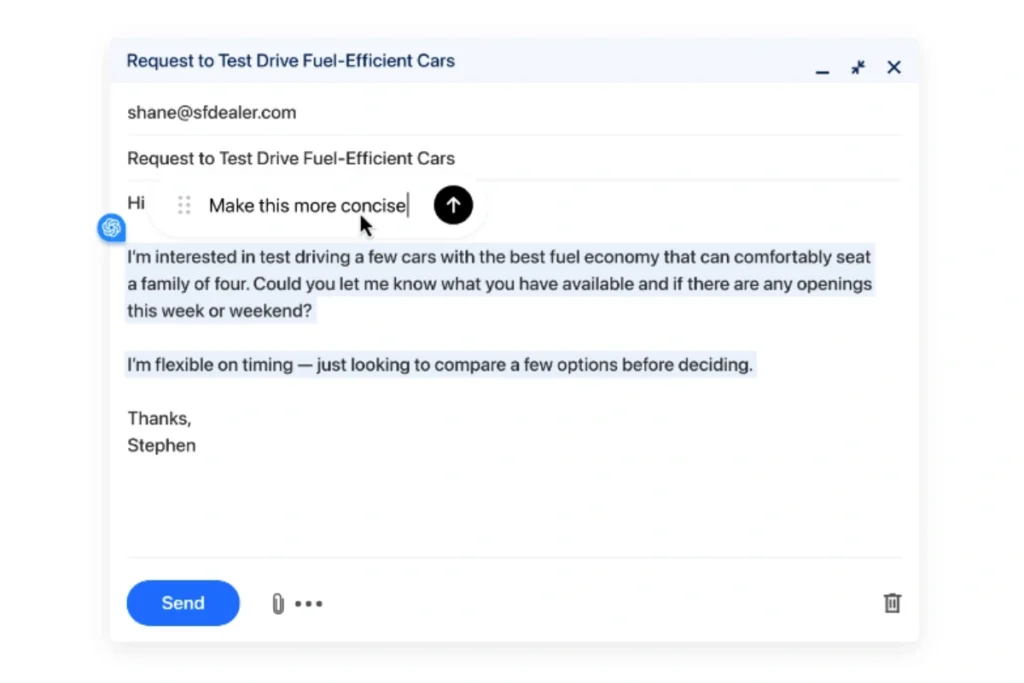Screen dimensions: 1024x683
Task: Click the 'I'm flexible on timing' sentence
Action: point(439,365)
